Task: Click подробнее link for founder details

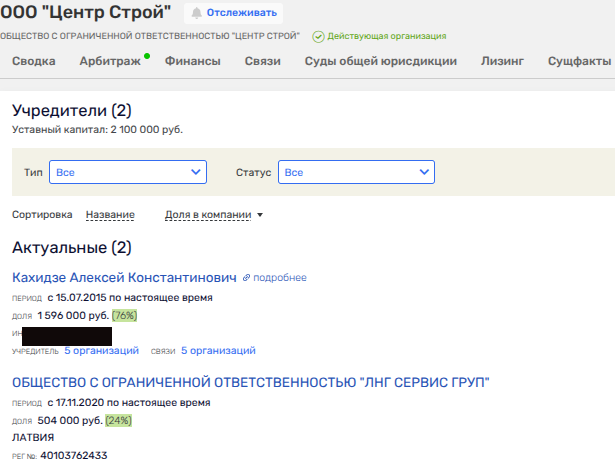Action: tap(281, 278)
